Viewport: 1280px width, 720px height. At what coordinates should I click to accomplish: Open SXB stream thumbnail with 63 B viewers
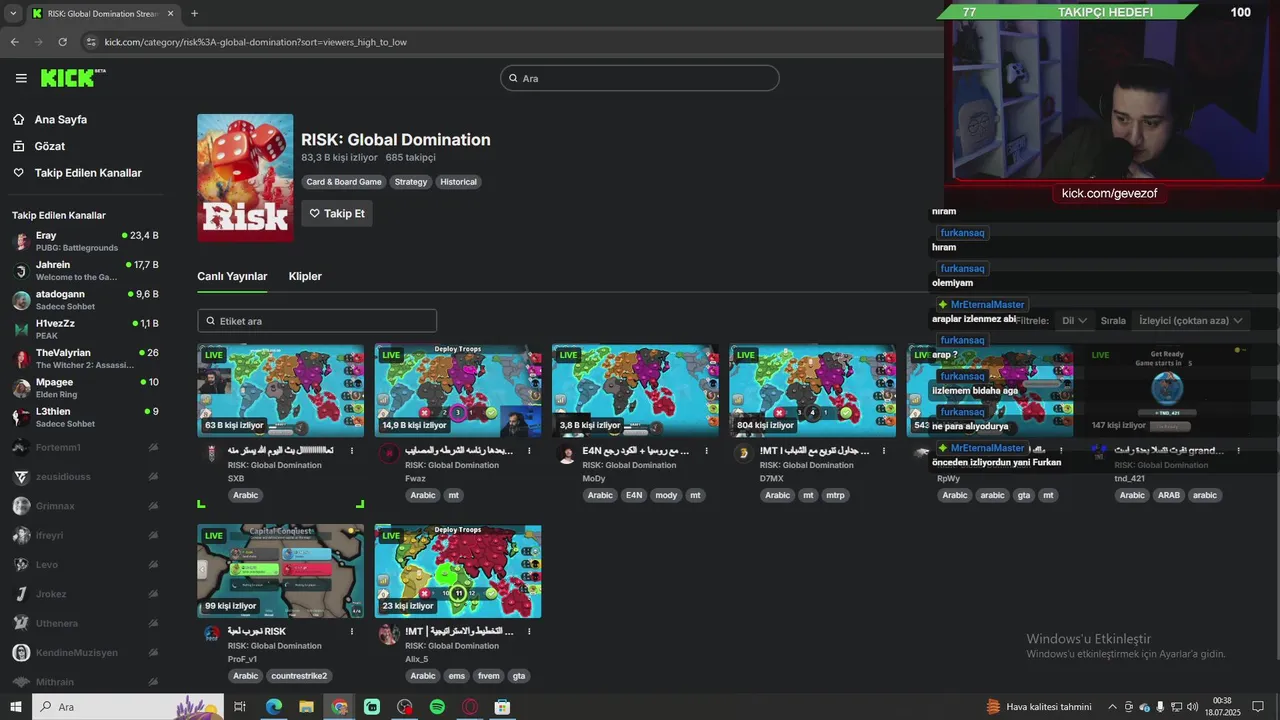tap(281, 391)
